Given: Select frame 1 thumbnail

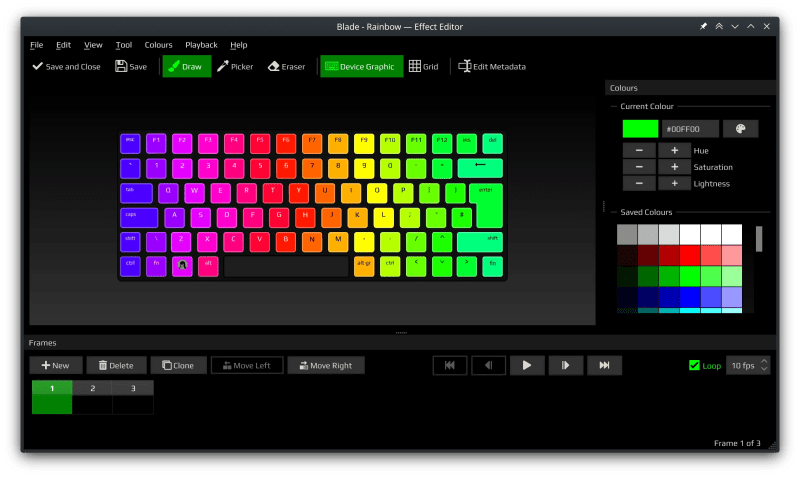Looking at the screenshot, I should point(52,397).
